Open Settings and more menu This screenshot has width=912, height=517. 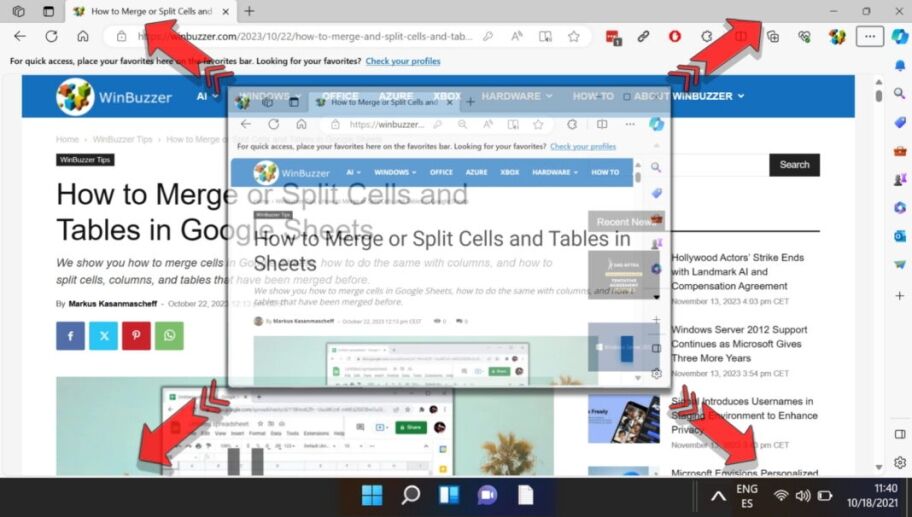870,36
